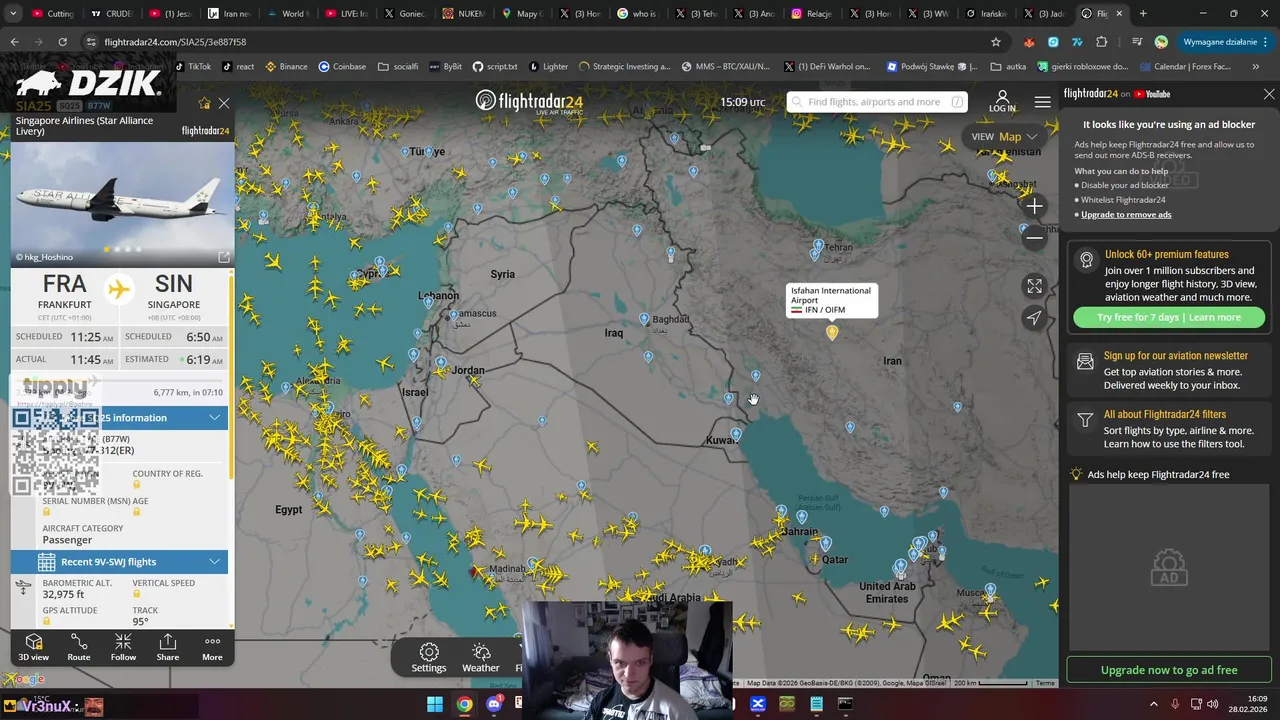
Task: Share this flight
Action: tap(168, 647)
